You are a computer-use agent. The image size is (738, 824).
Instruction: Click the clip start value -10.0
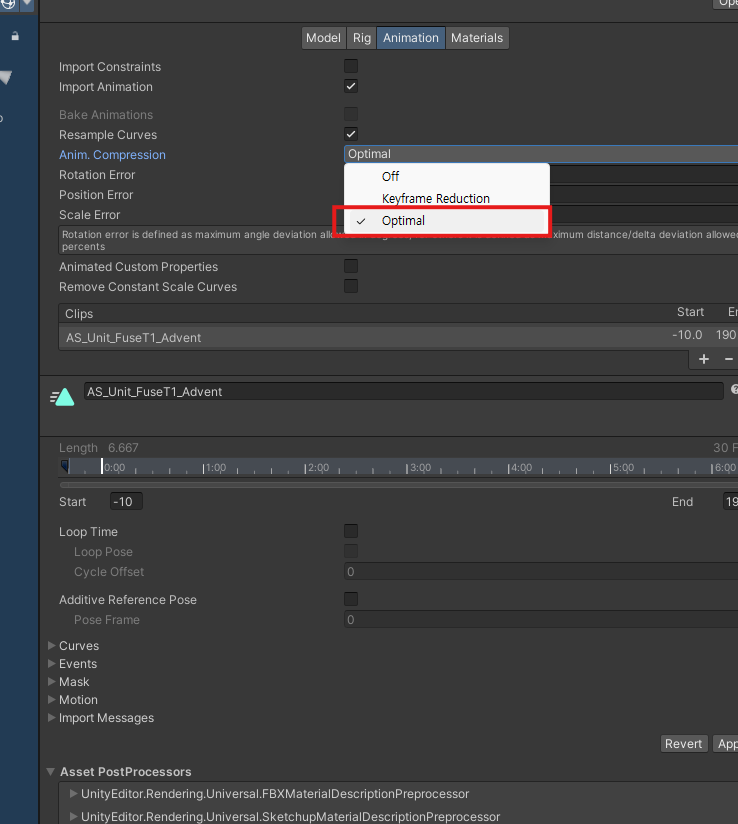tap(687, 335)
